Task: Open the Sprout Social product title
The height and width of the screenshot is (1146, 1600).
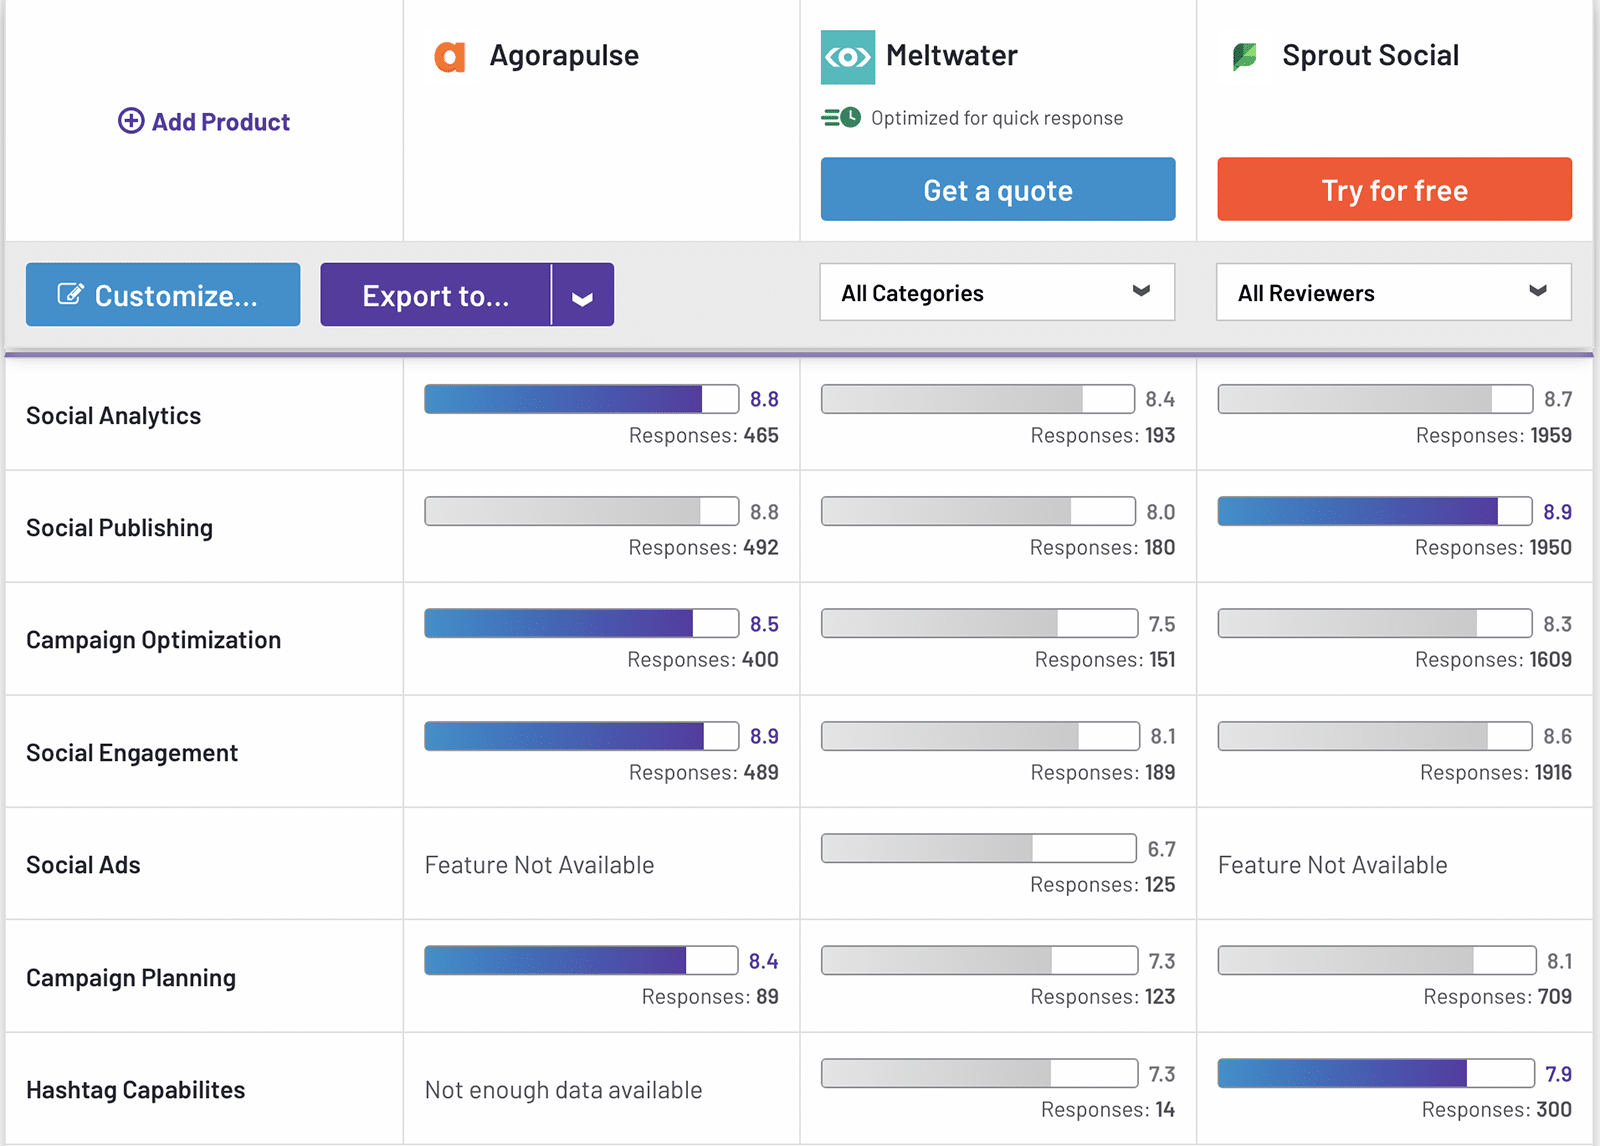Action: click(x=1370, y=56)
